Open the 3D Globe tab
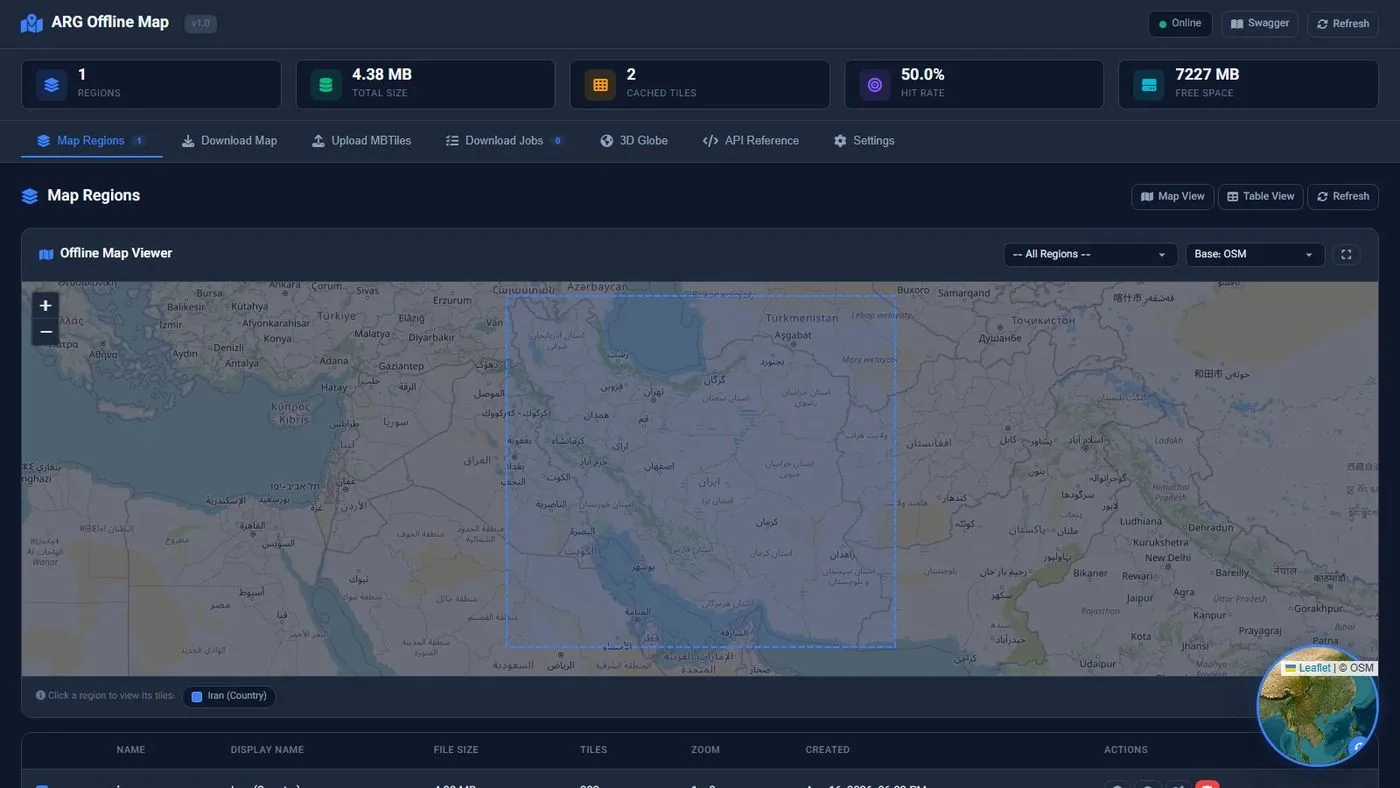Viewport: 1400px width, 788px height. click(634, 141)
